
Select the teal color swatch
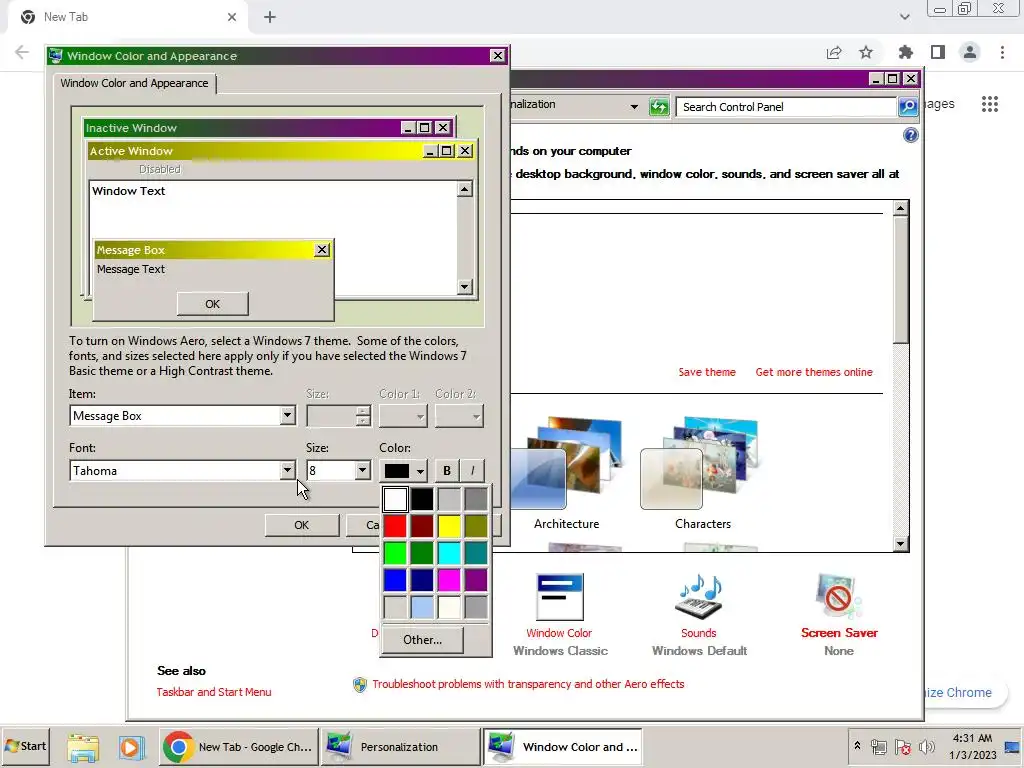tap(476, 553)
